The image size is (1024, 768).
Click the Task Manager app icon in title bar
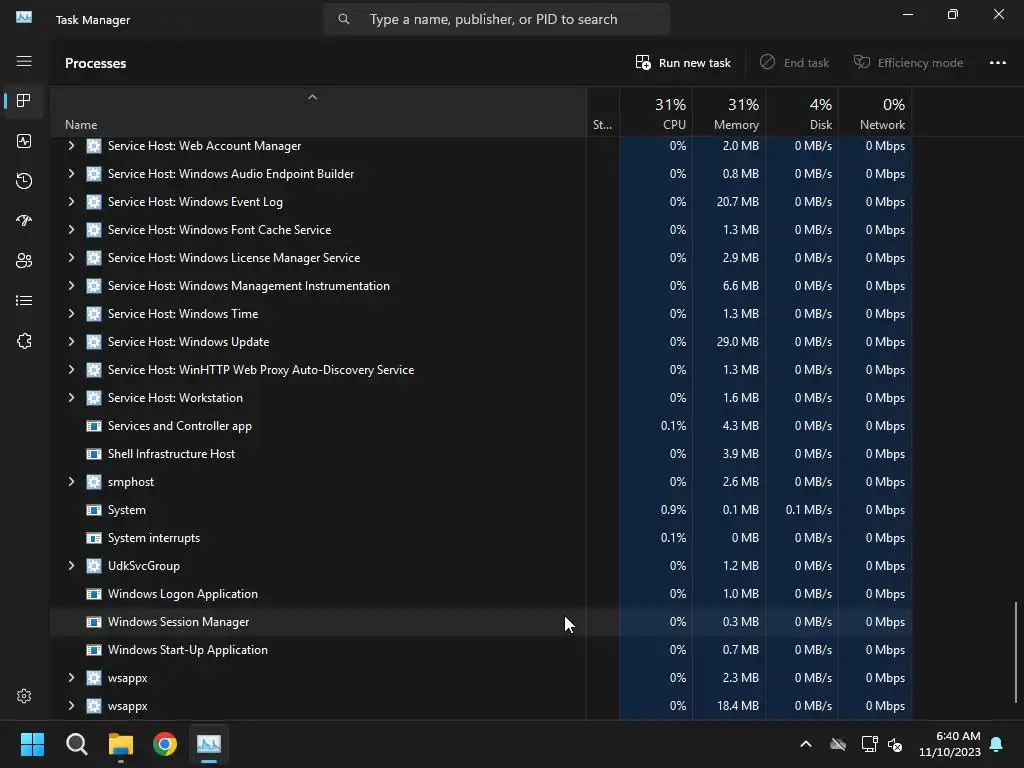24,18
